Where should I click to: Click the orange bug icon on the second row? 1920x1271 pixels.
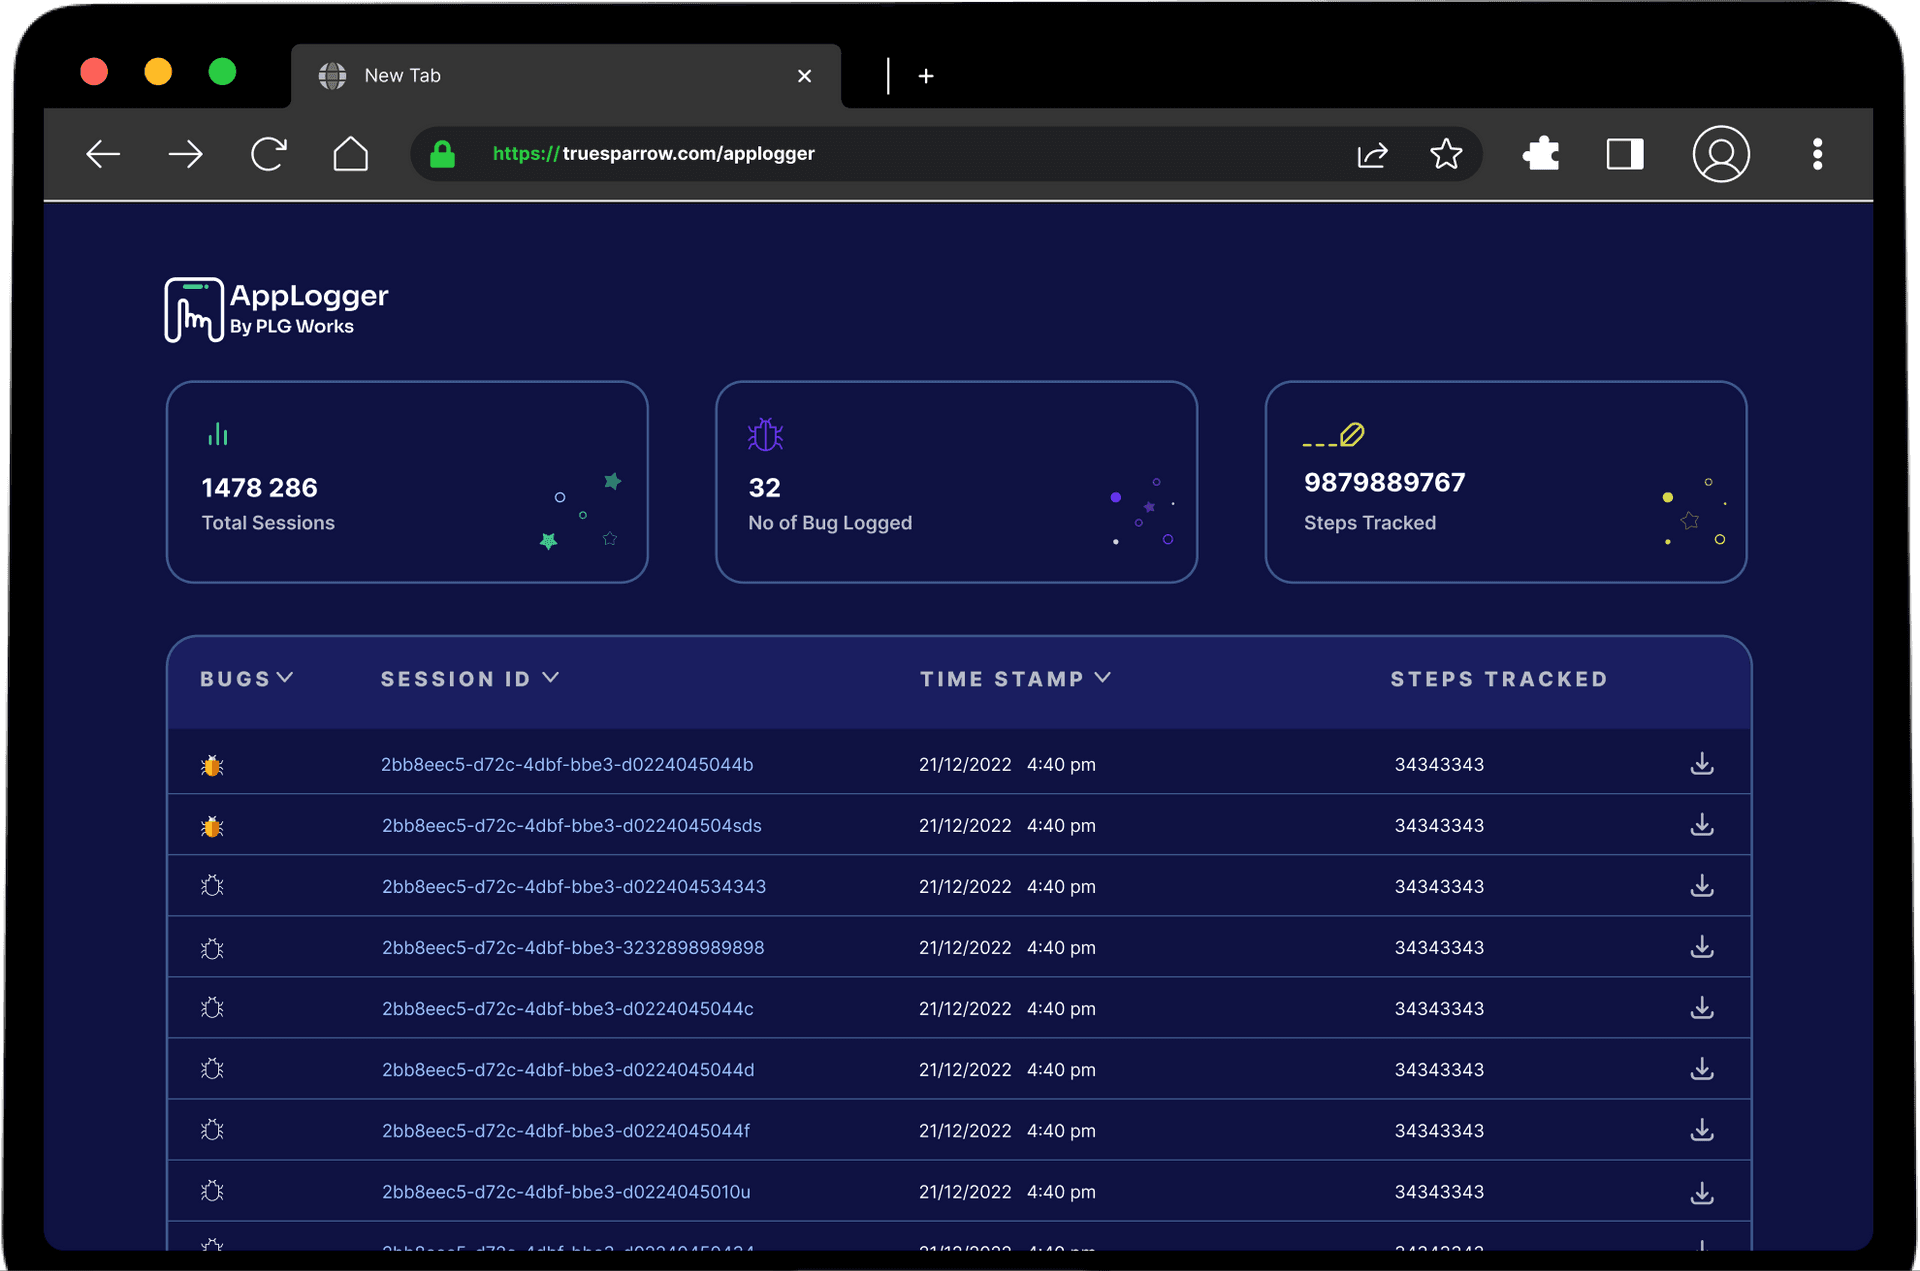[x=212, y=825]
